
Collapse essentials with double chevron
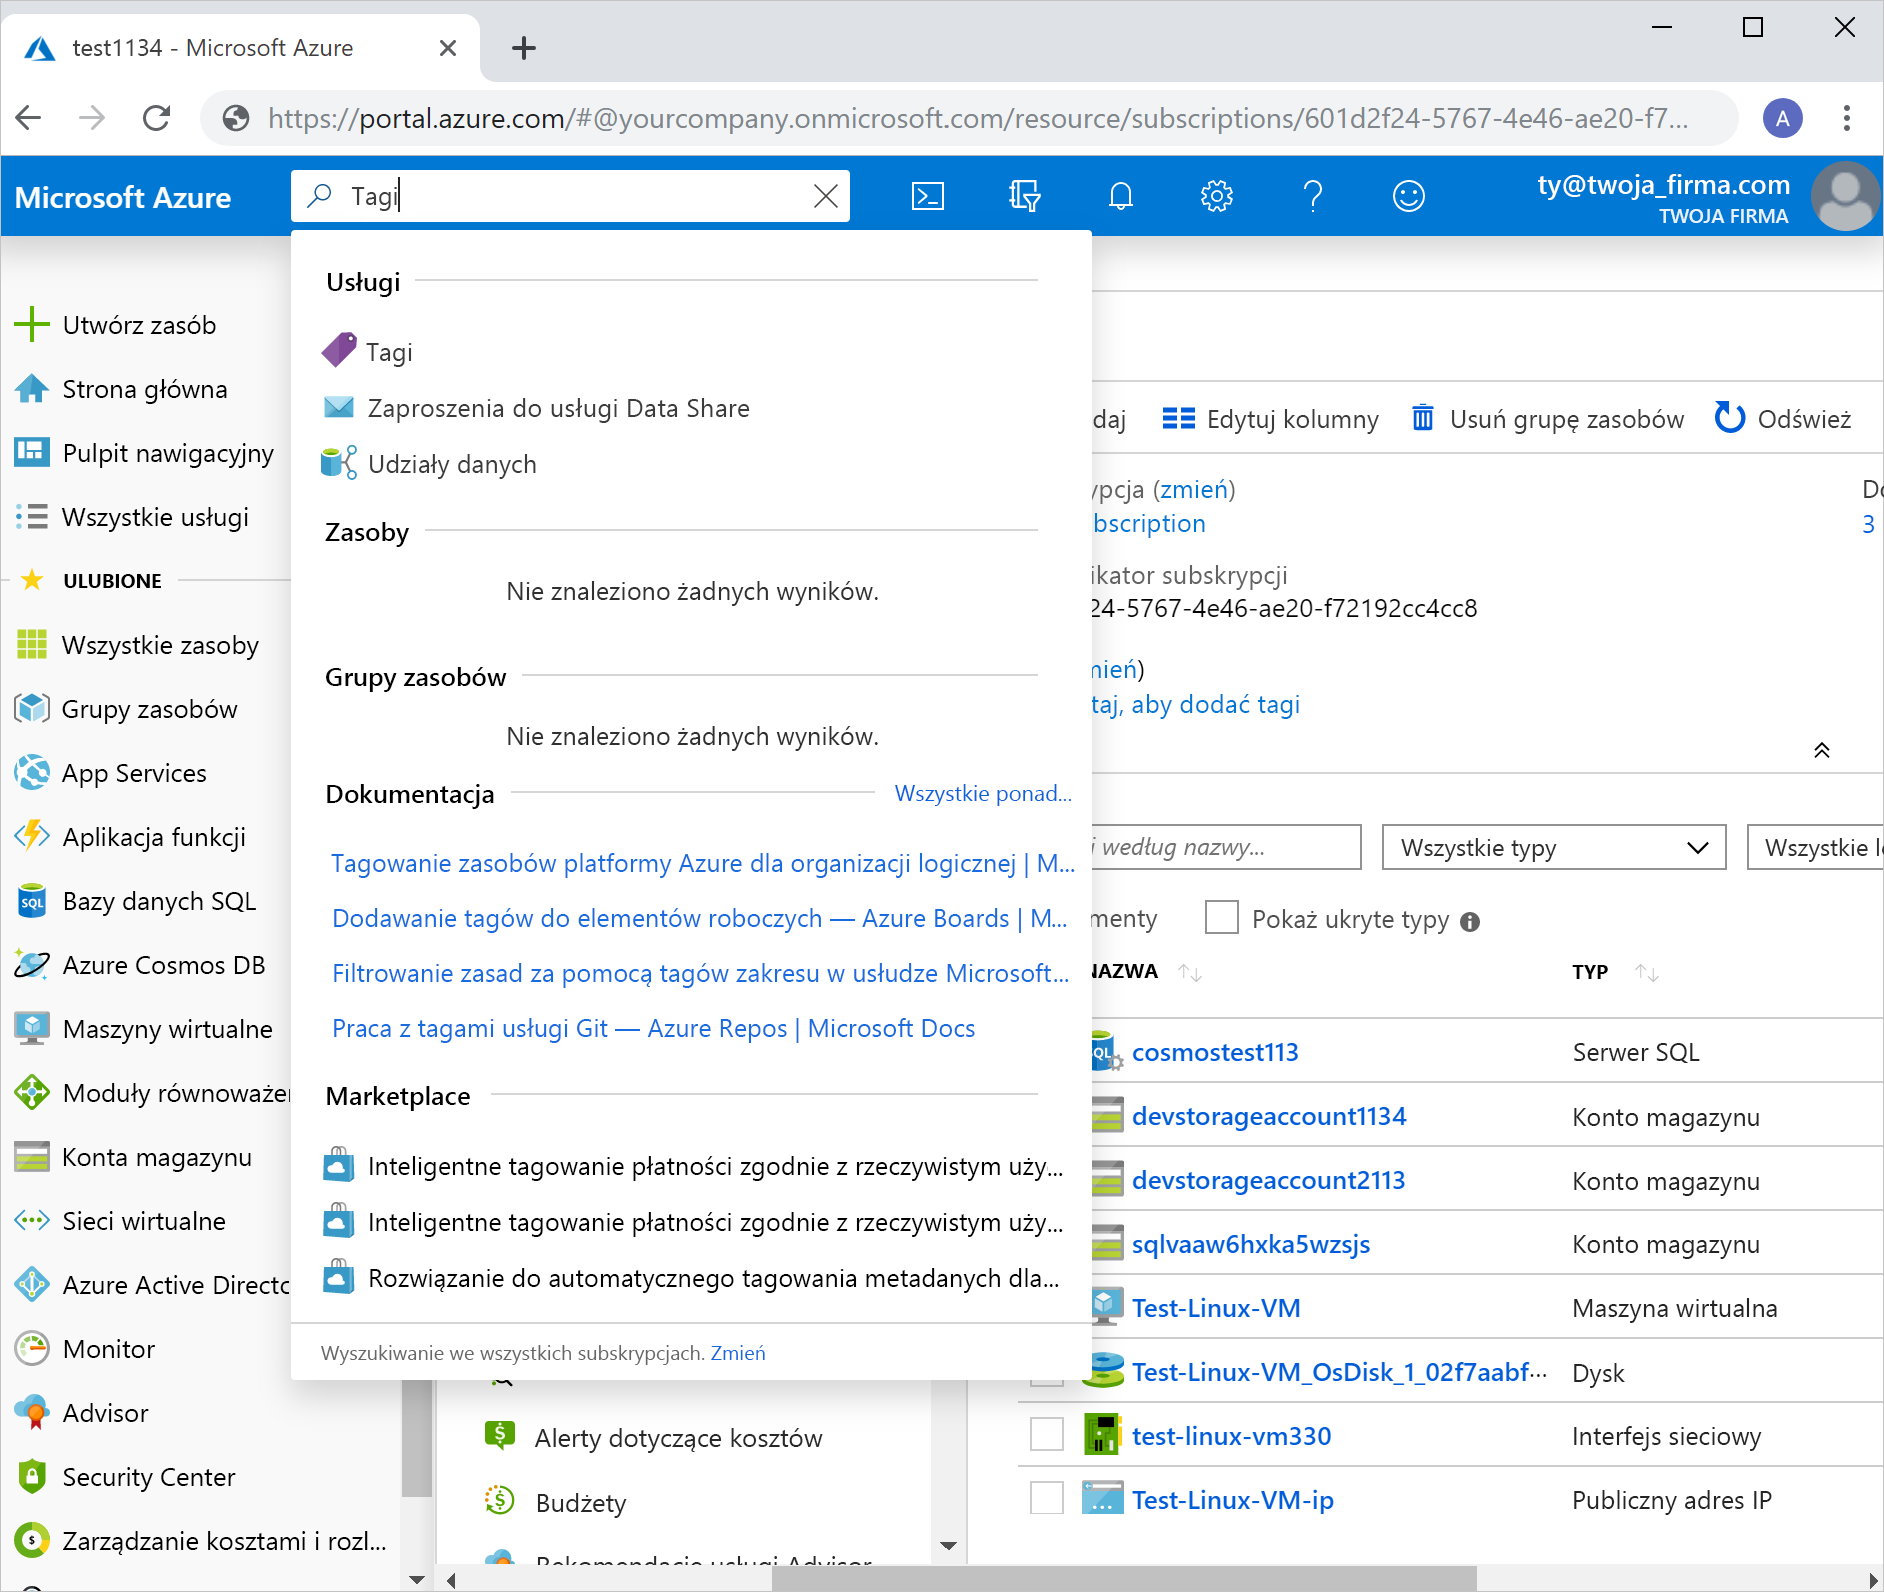pyautogui.click(x=1822, y=751)
